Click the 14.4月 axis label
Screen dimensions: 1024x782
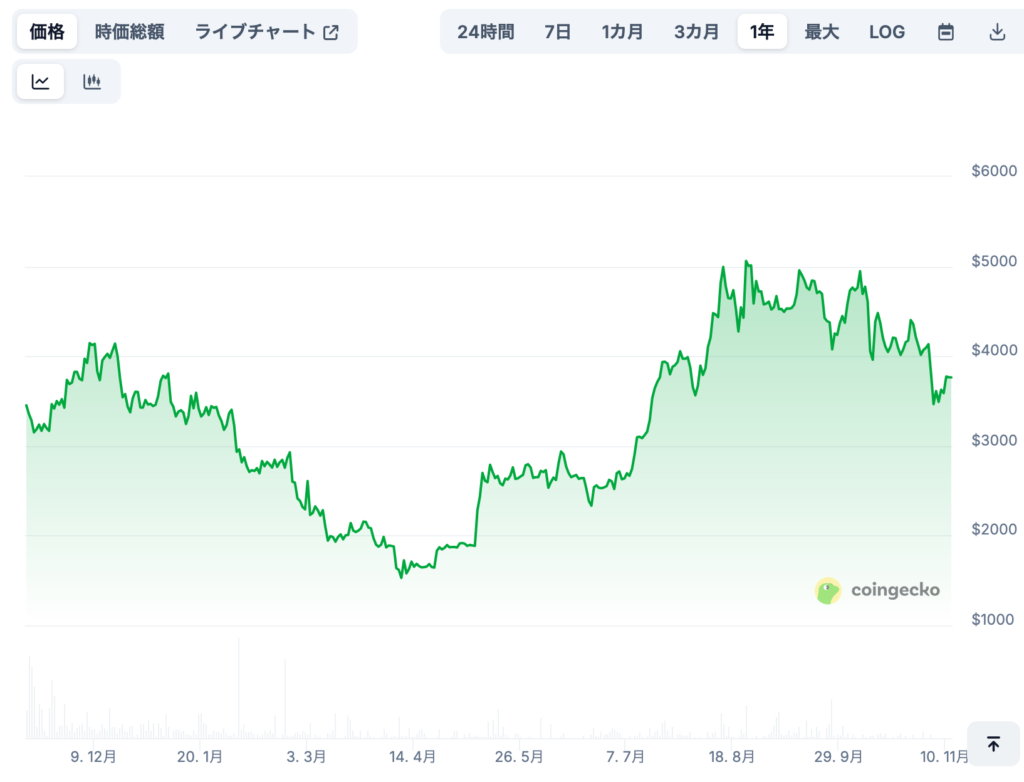click(x=410, y=758)
